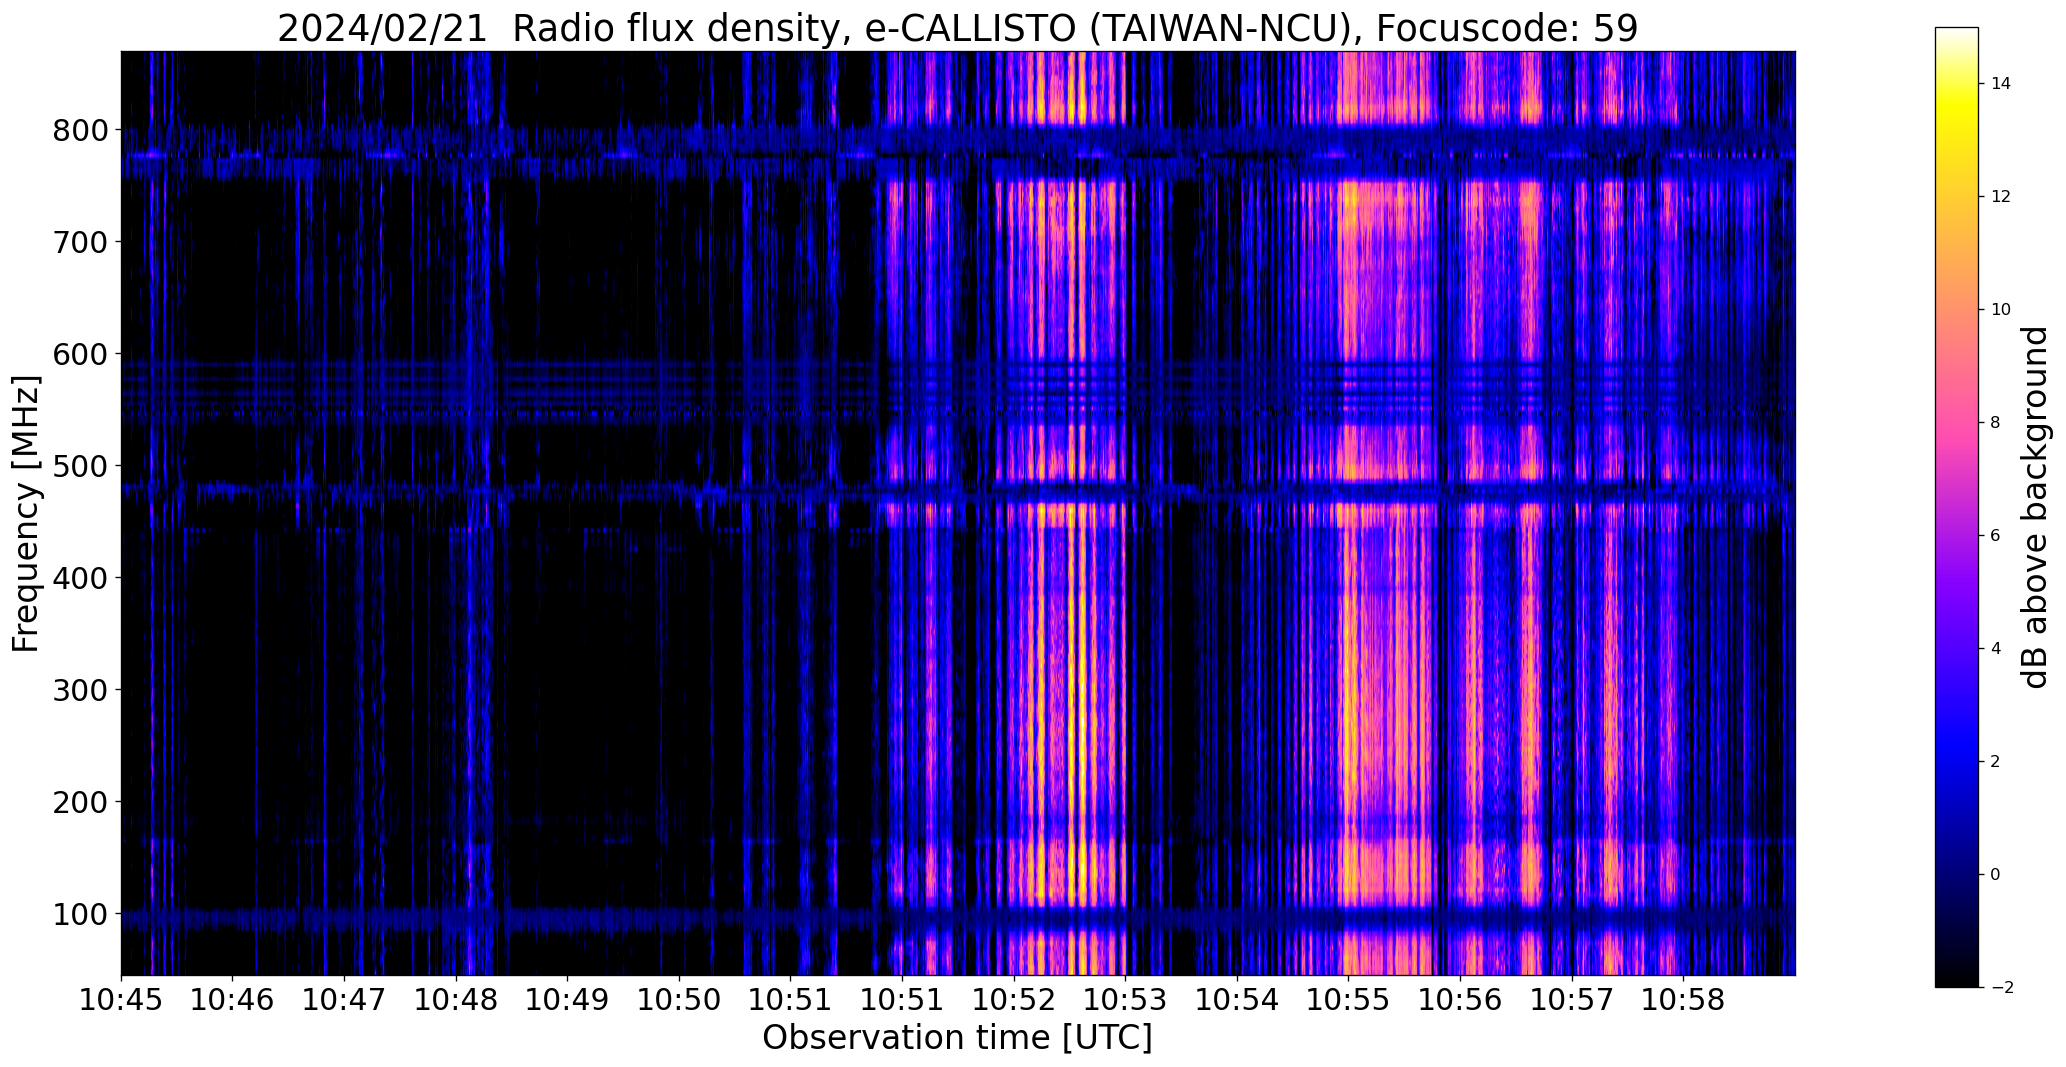
Task: Click the white top end of the colorbar
Action: point(1957,33)
